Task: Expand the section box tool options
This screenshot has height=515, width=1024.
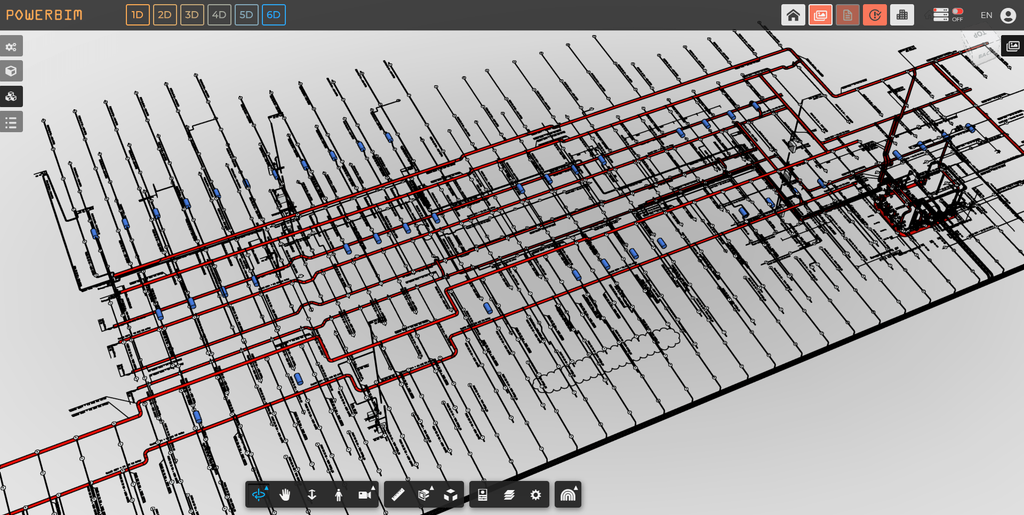Action: pyautogui.click(x=432, y=487)
